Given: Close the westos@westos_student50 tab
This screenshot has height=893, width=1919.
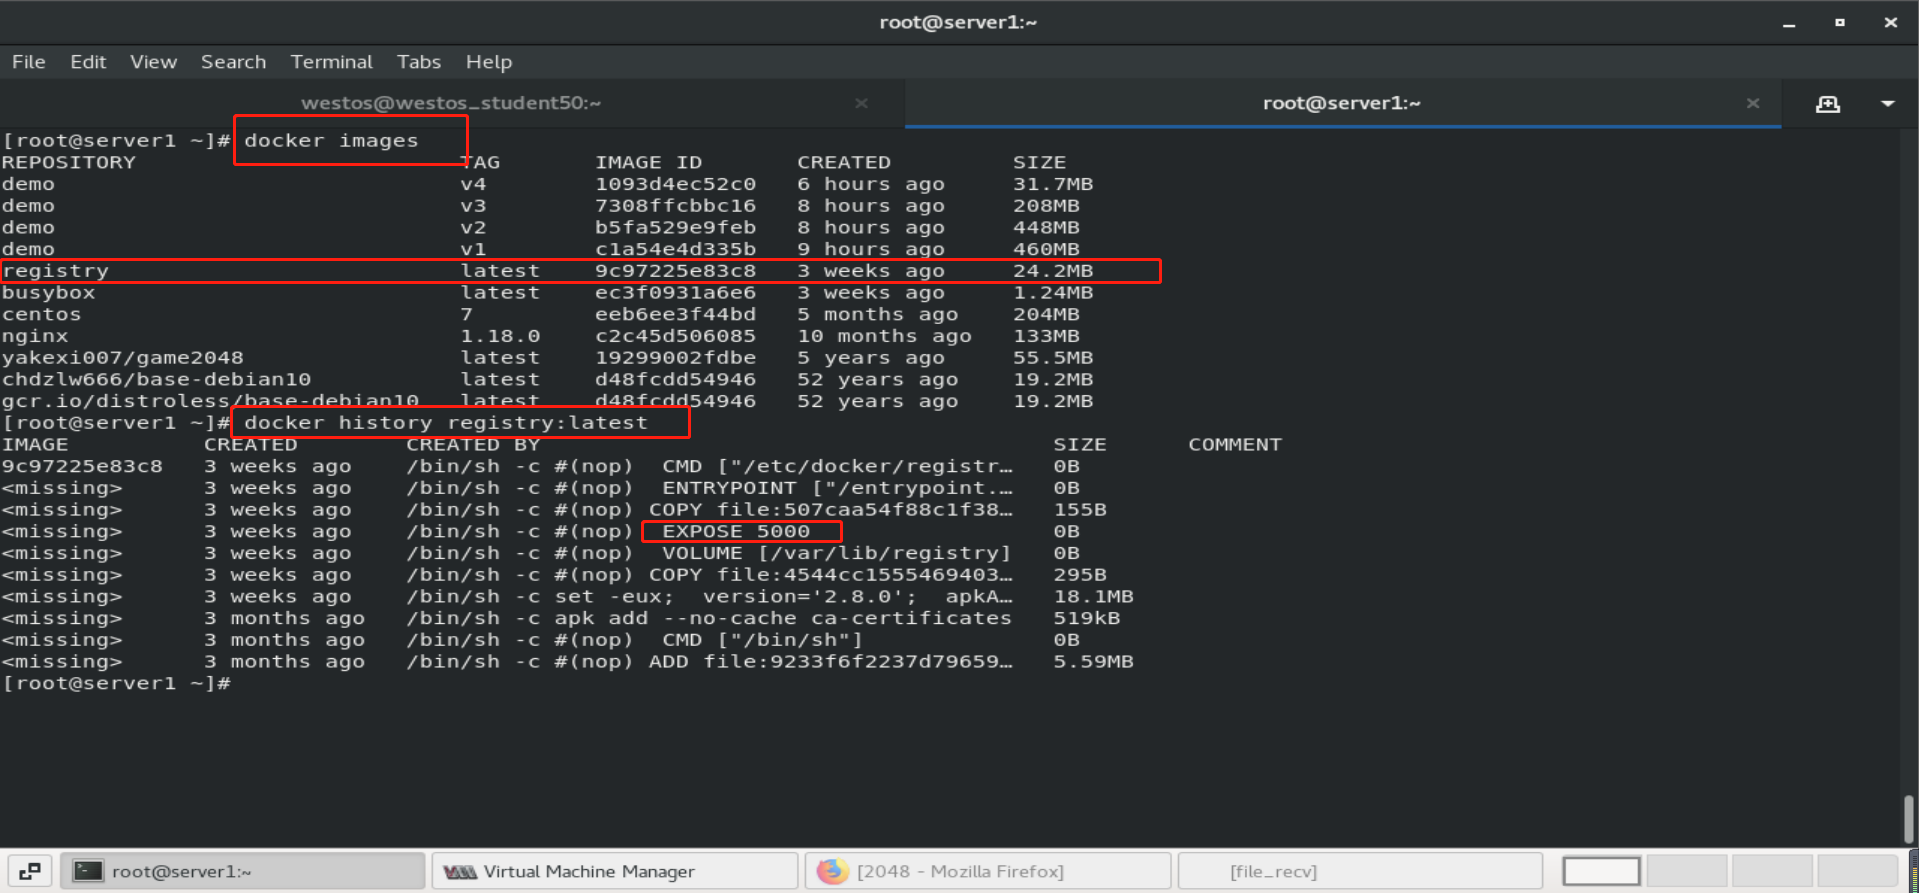Looking at the screenshot, I should coord(861,103).
